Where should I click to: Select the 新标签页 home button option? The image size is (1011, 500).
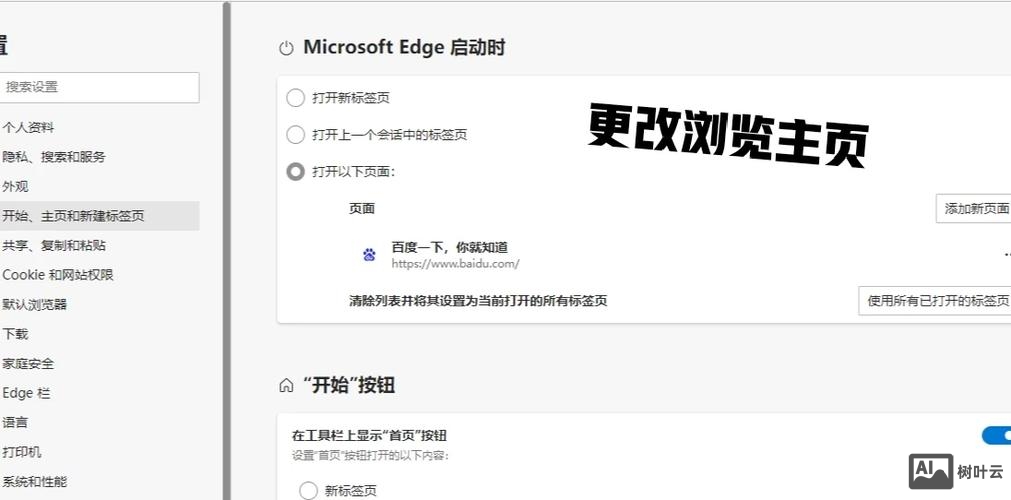tap(309, 491)
